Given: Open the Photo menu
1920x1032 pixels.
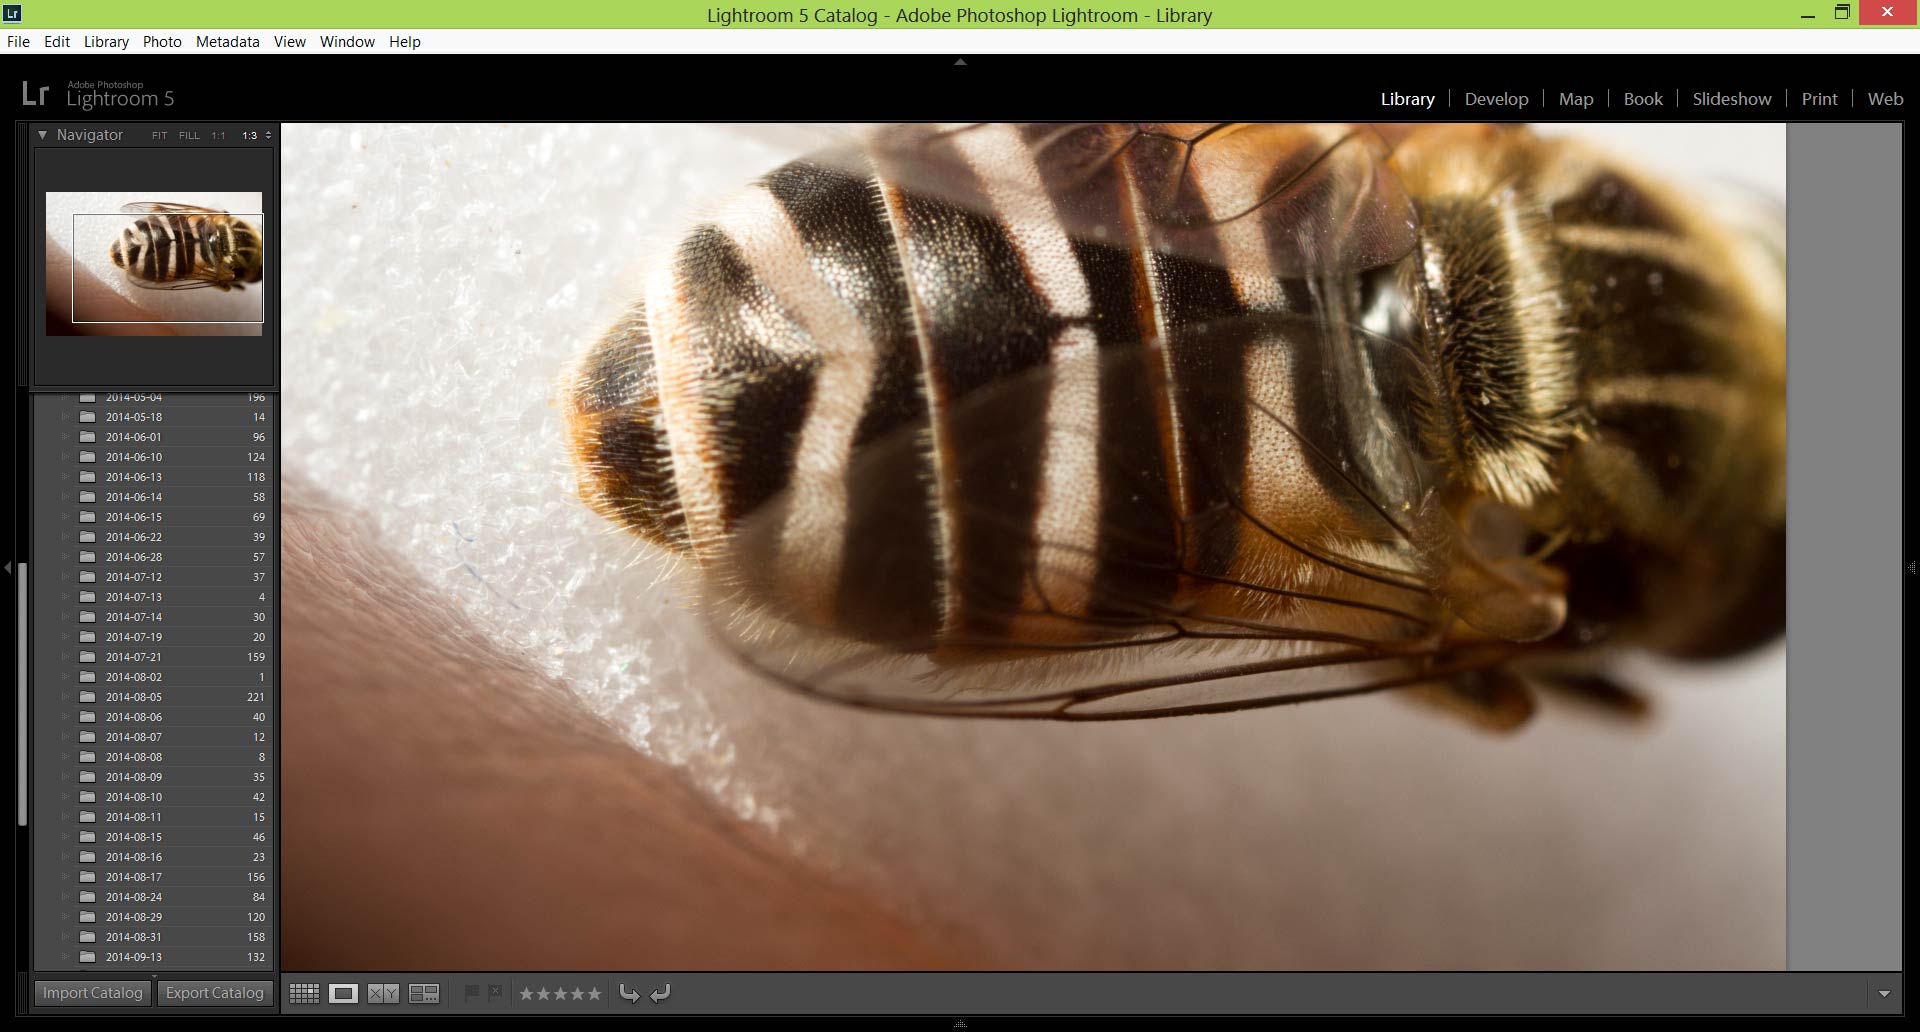Looking at the screenshot, I should click(162, 41).
